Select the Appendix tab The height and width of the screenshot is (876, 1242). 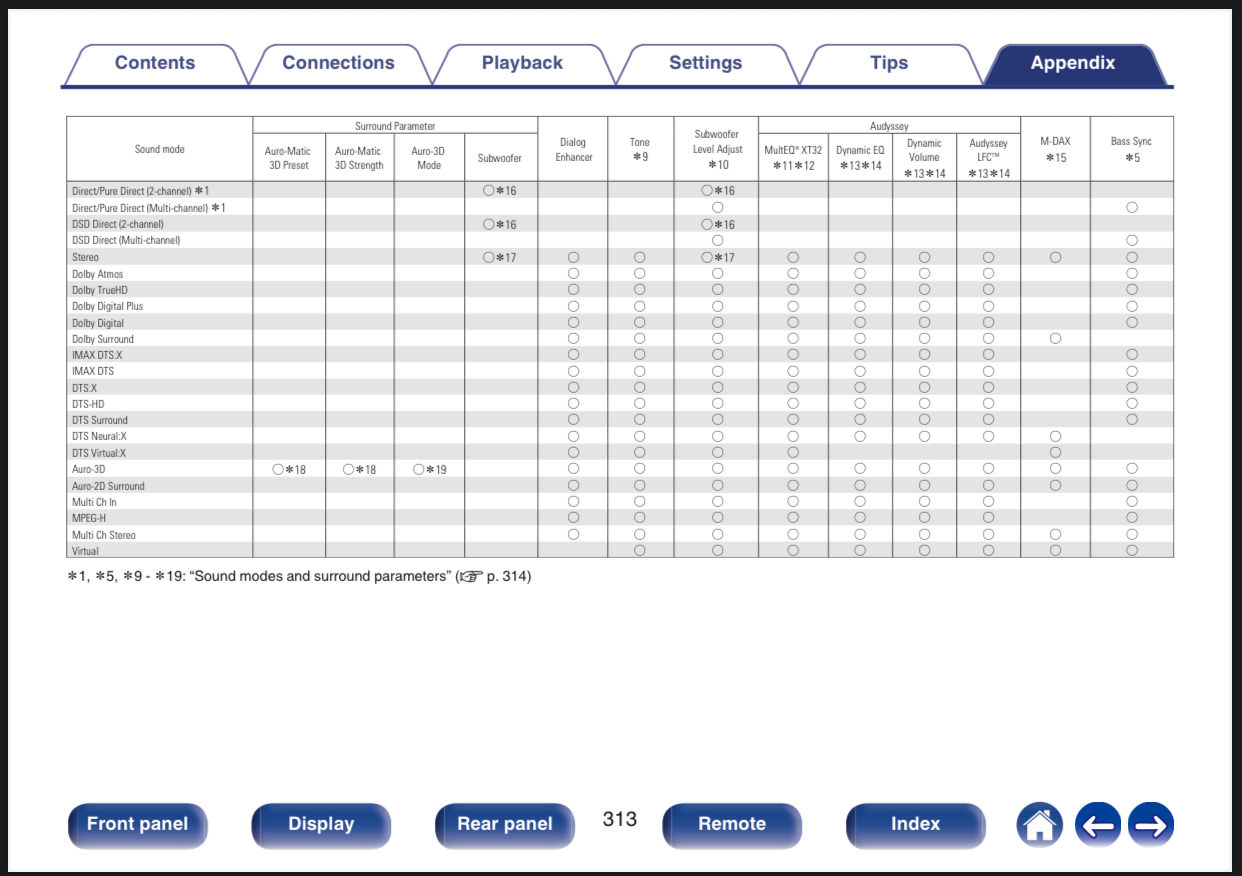coord(1072,63)
